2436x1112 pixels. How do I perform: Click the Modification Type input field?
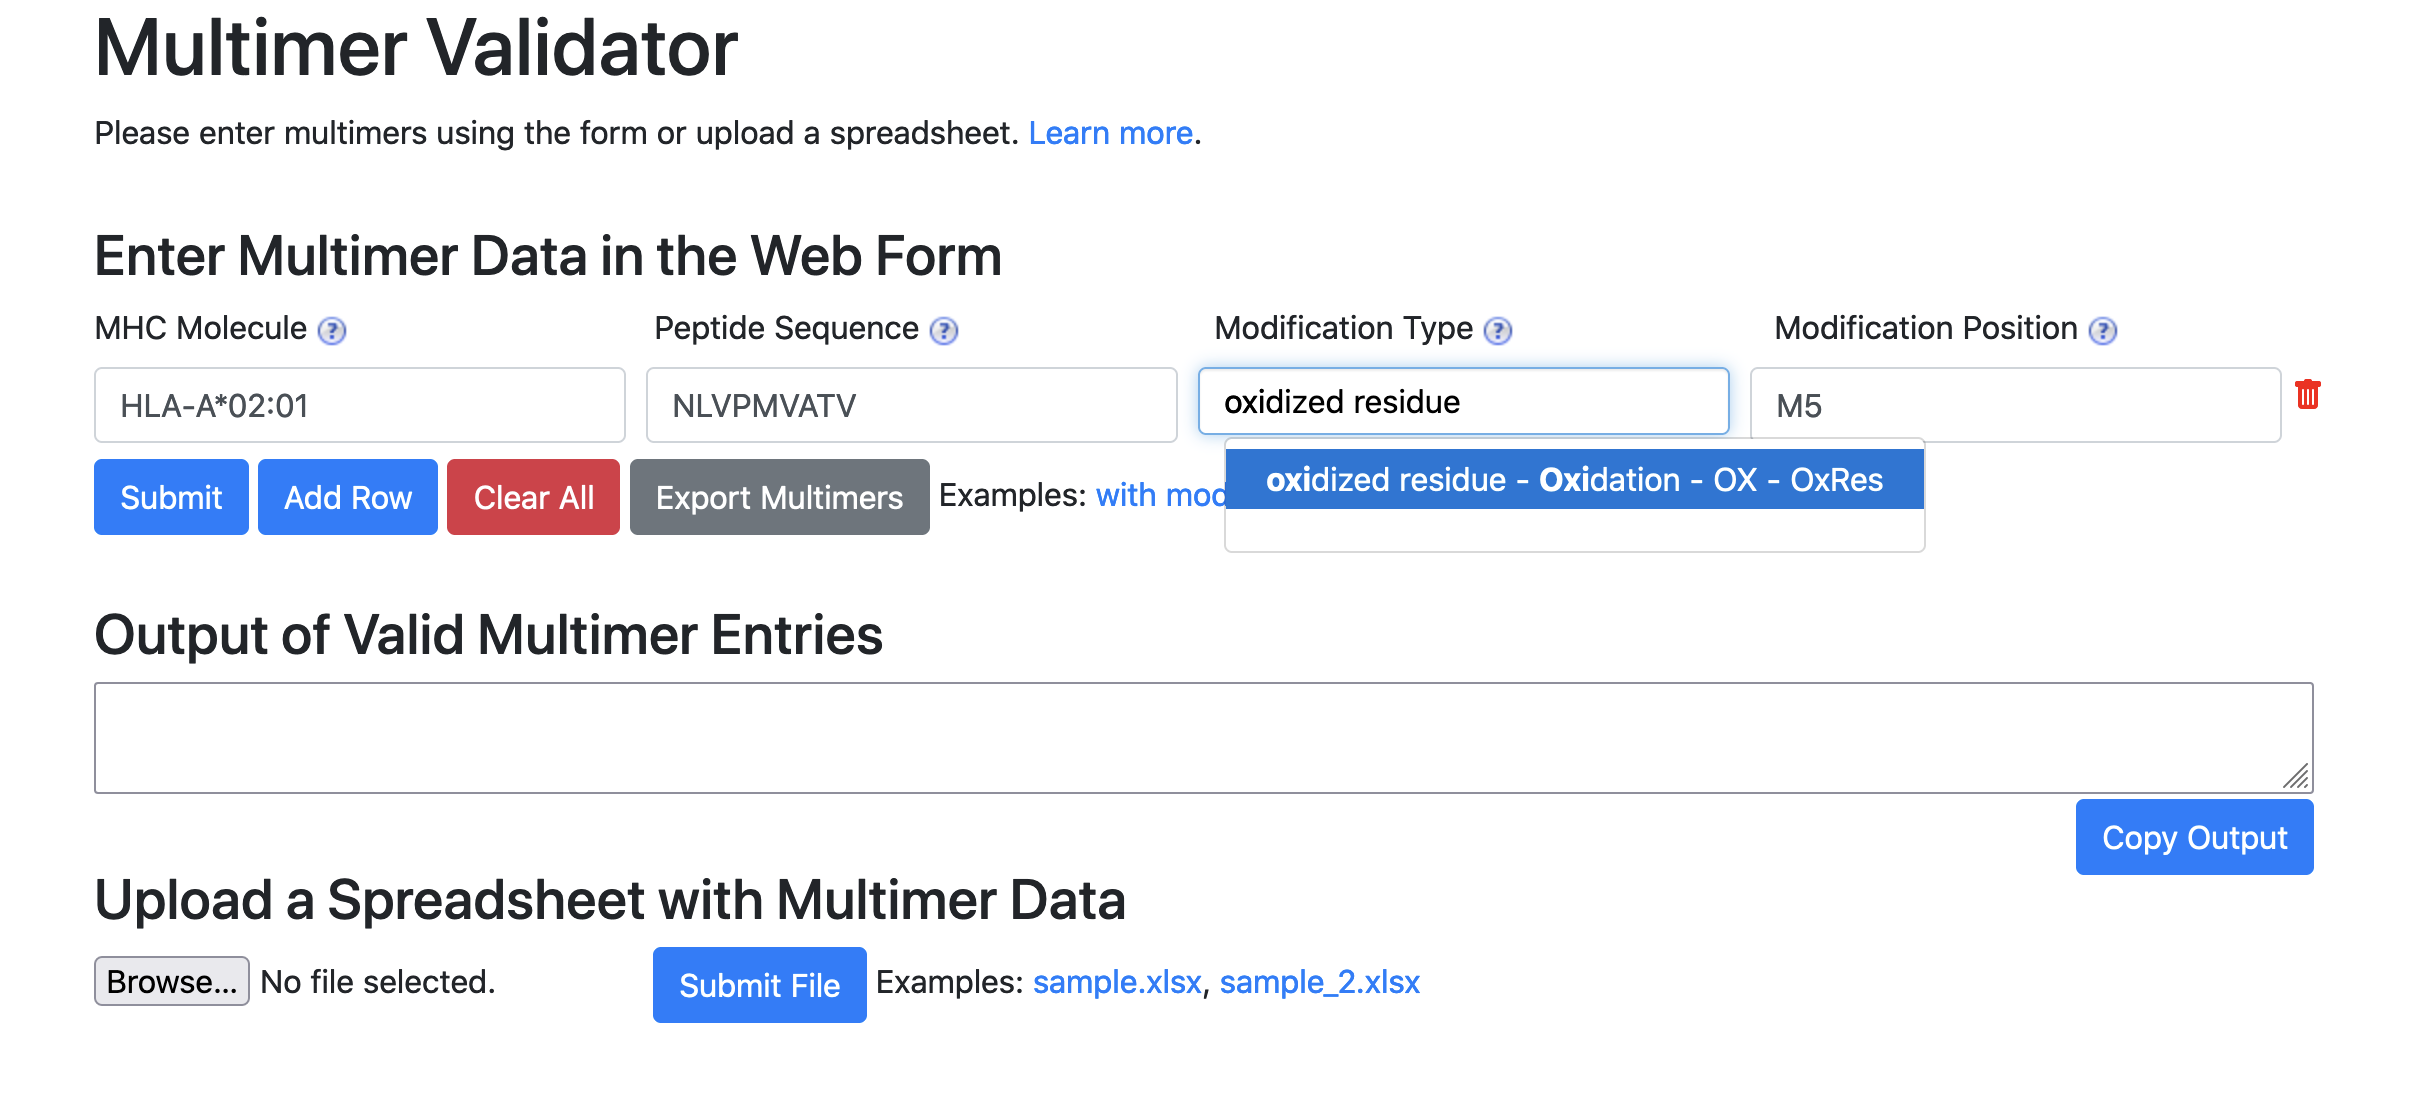tap(1463, 402)
